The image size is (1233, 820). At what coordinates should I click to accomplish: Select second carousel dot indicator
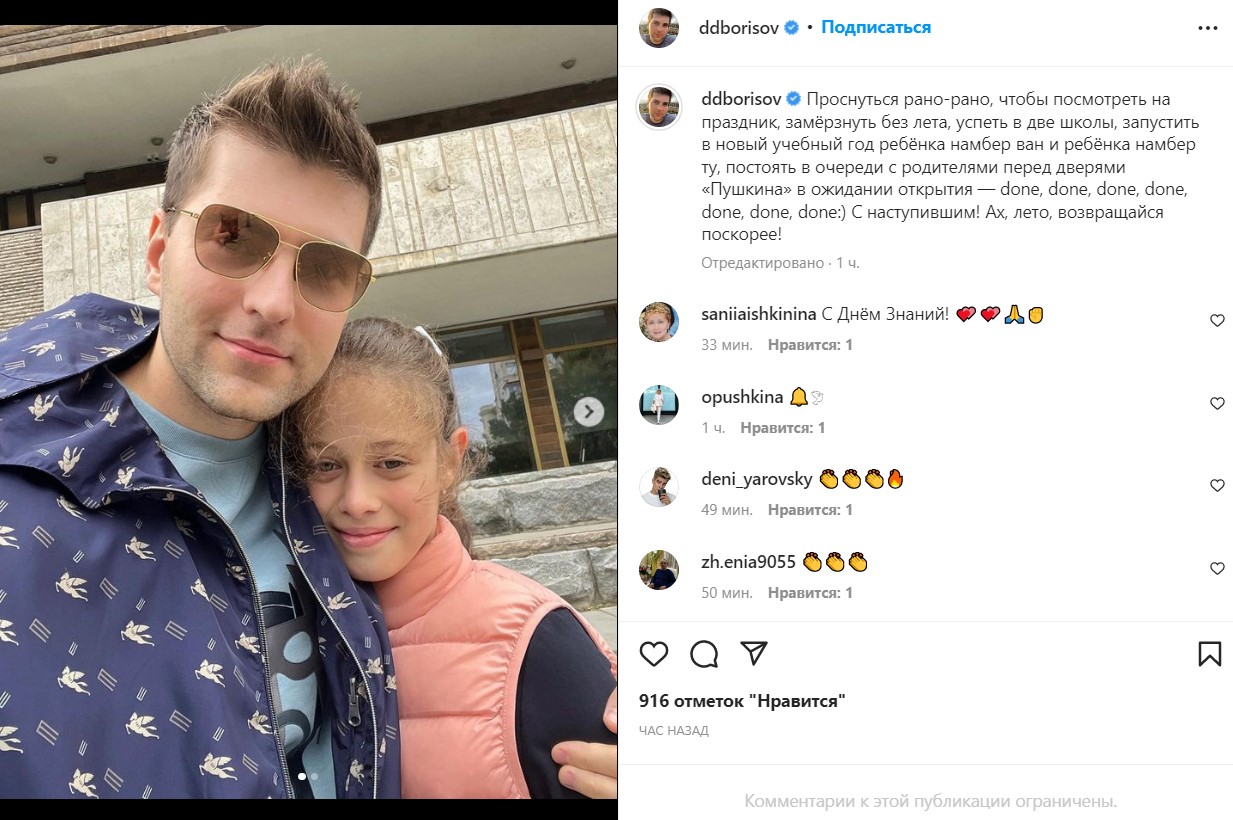point(314,776)
